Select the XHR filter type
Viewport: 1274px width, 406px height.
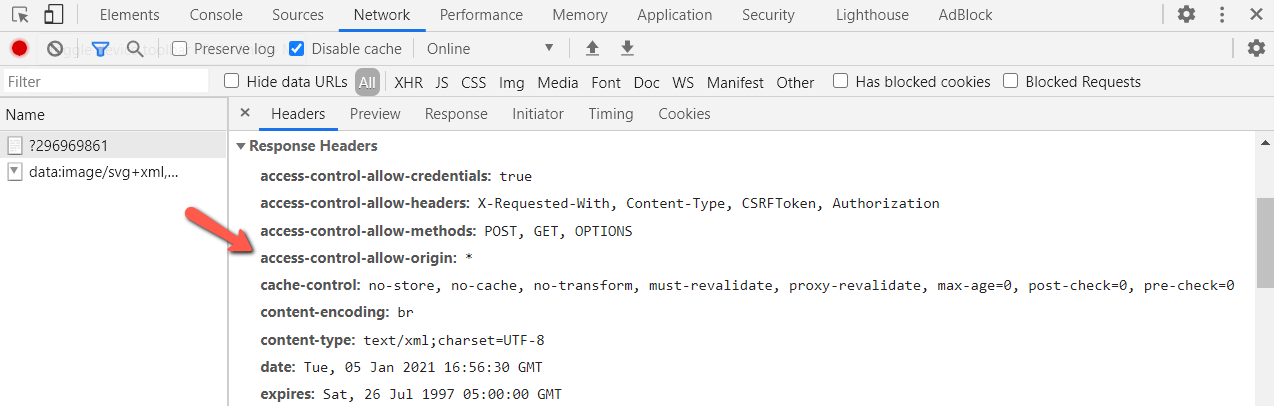[x=408, y=82]
